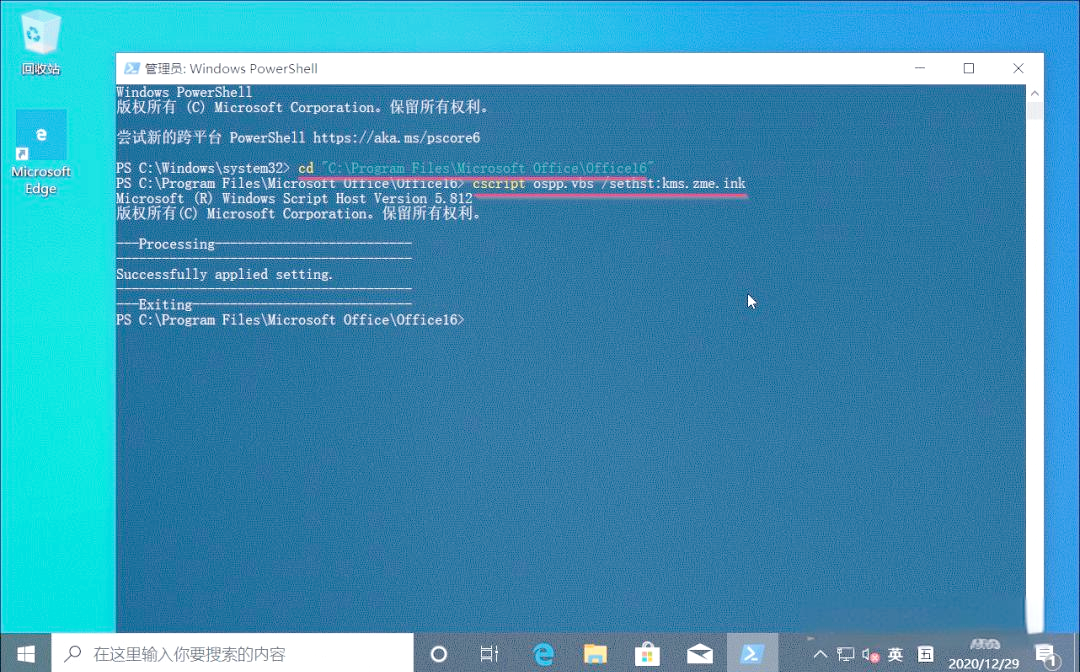Image resolution: width=1080 pixels, height=672 pixels.
Task: Click the PowerShell icon in title bar
Action: (132, 68)
